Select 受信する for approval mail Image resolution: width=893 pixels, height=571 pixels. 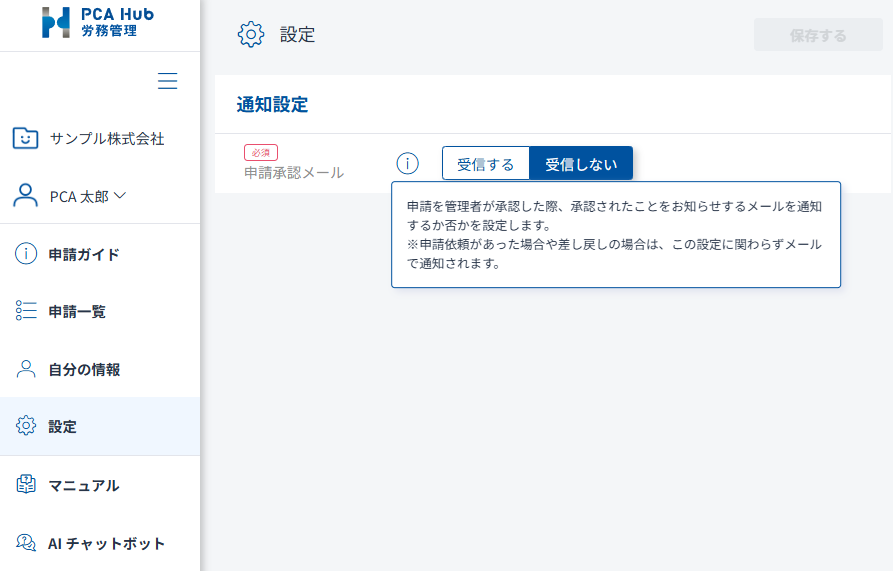click(x=485, y=164)
